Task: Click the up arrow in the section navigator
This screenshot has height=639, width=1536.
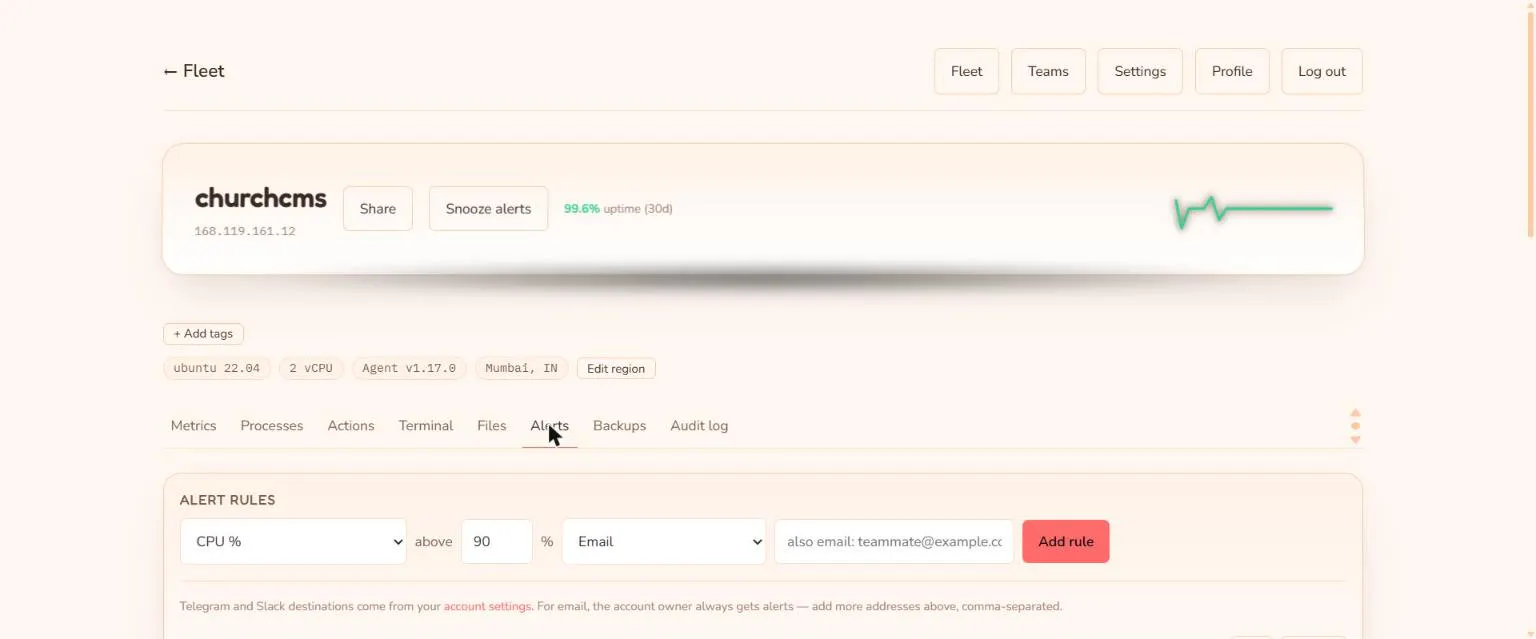Action: 1356,413
